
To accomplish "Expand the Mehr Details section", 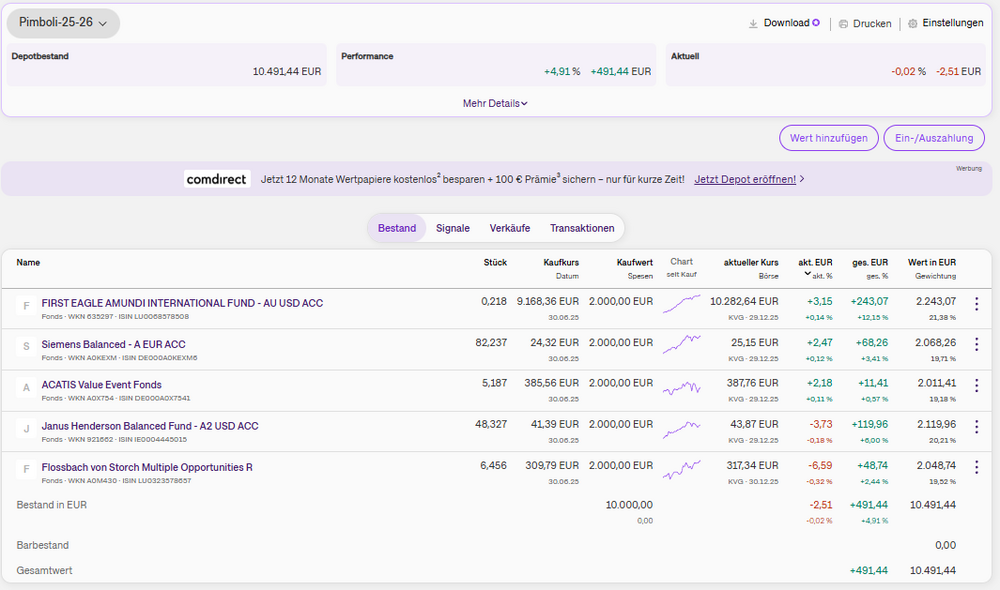I will point(495,103).
